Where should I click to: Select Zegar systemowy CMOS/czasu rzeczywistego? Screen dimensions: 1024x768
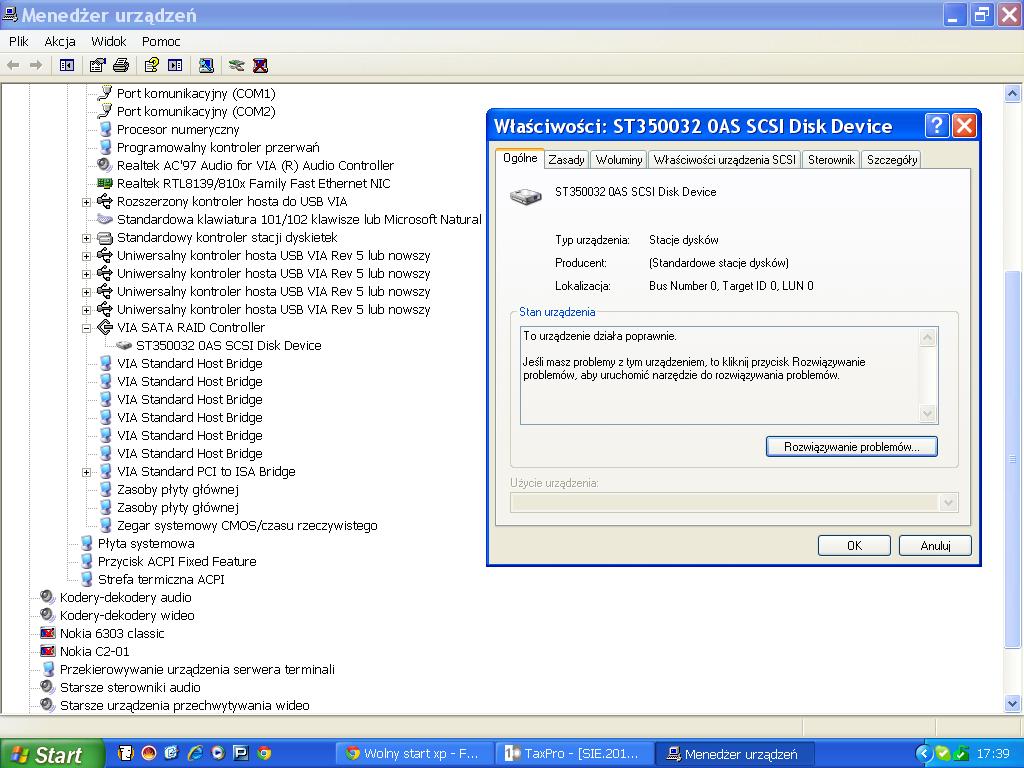coord(247,526)
